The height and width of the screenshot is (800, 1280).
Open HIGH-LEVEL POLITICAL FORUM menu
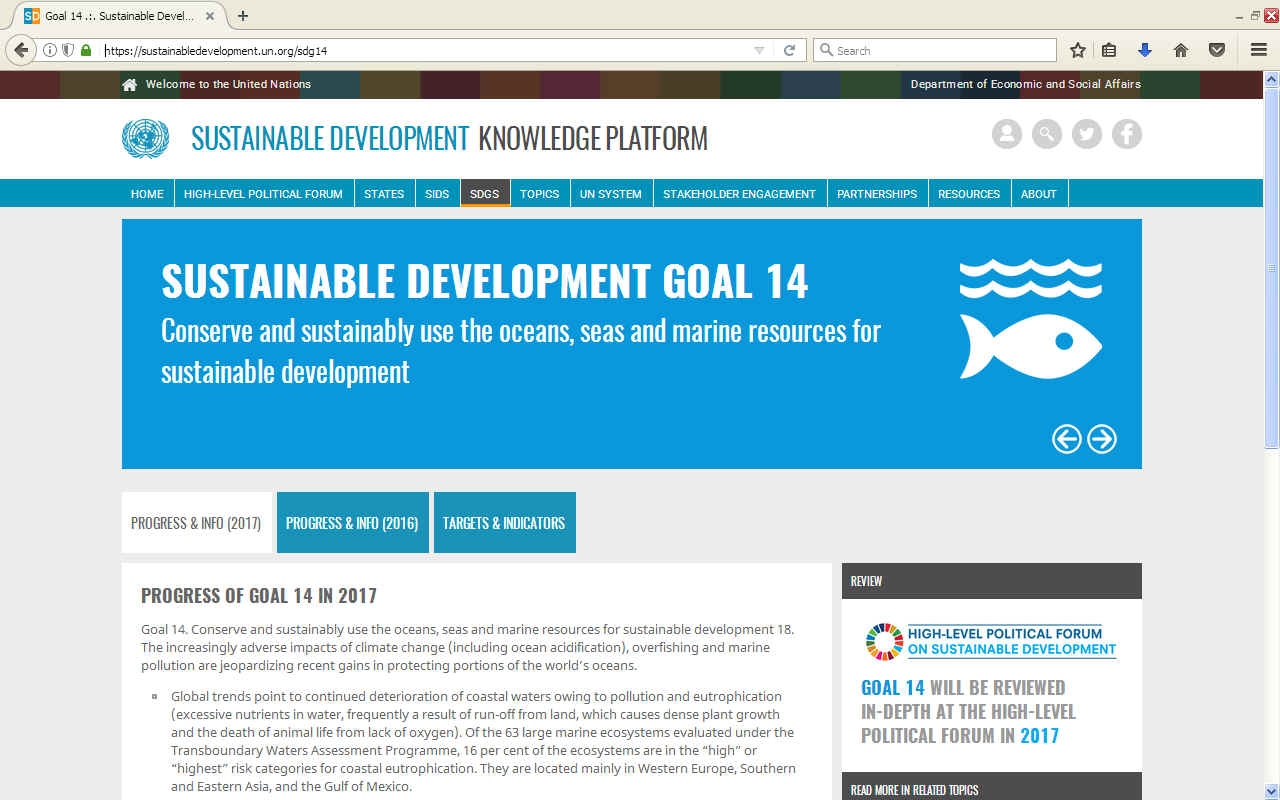click(x=263, y=194)
